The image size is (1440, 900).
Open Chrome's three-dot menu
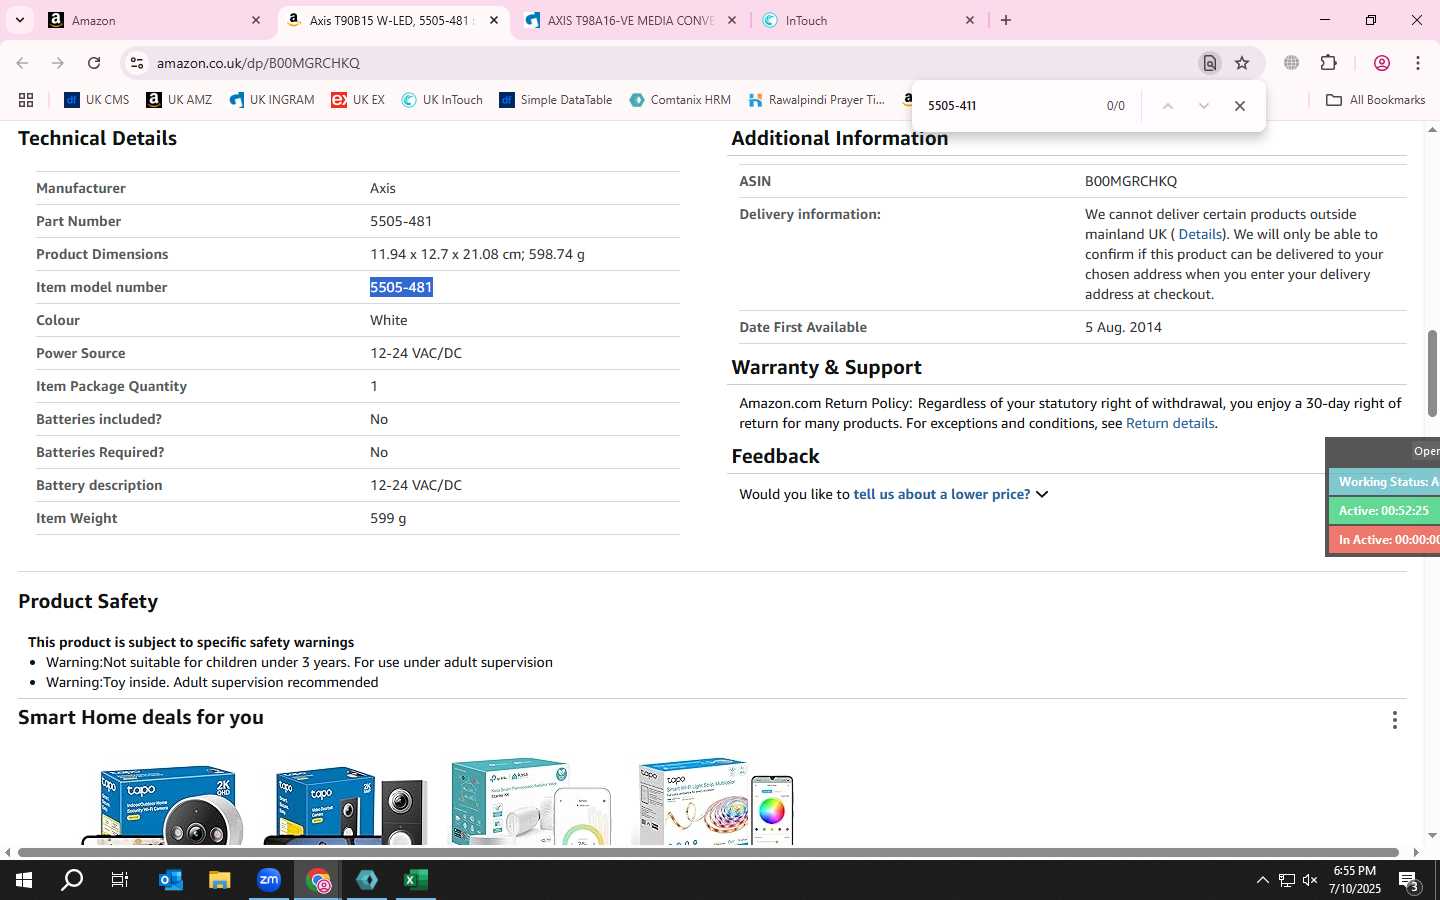click(x=1418, y=63)
